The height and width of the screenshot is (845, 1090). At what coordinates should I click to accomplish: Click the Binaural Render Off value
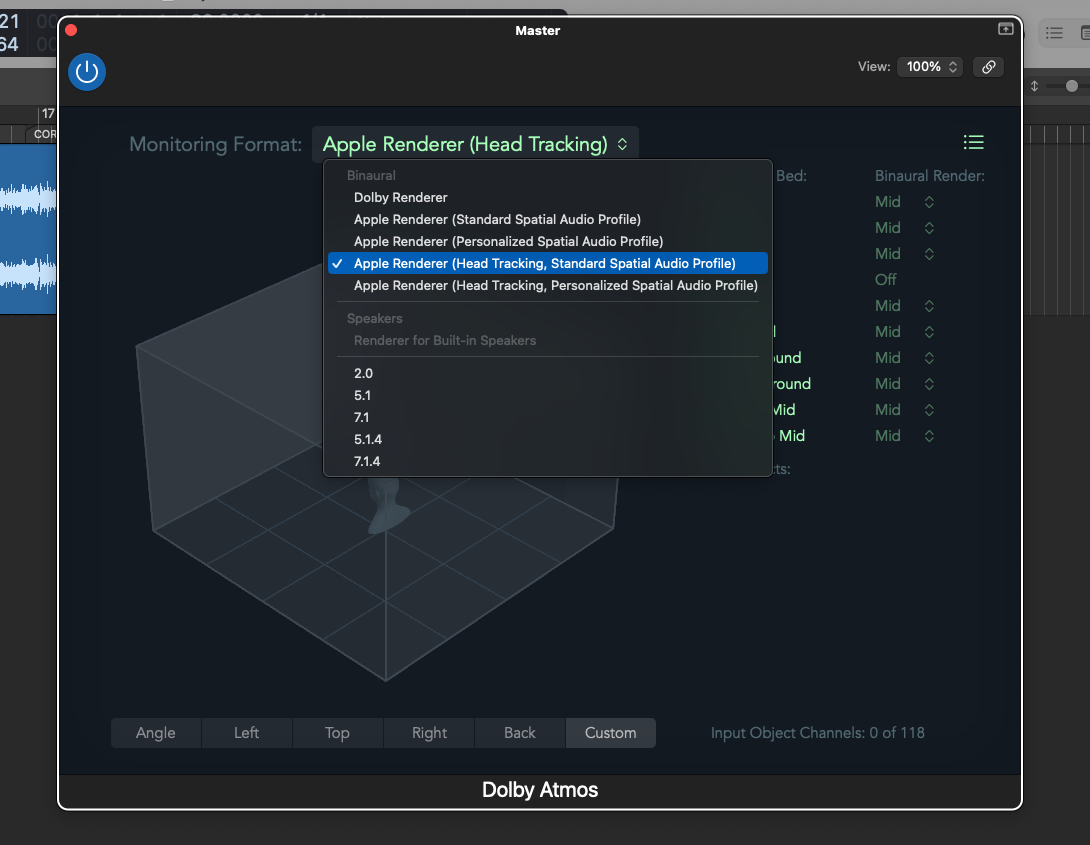point(886,279)
